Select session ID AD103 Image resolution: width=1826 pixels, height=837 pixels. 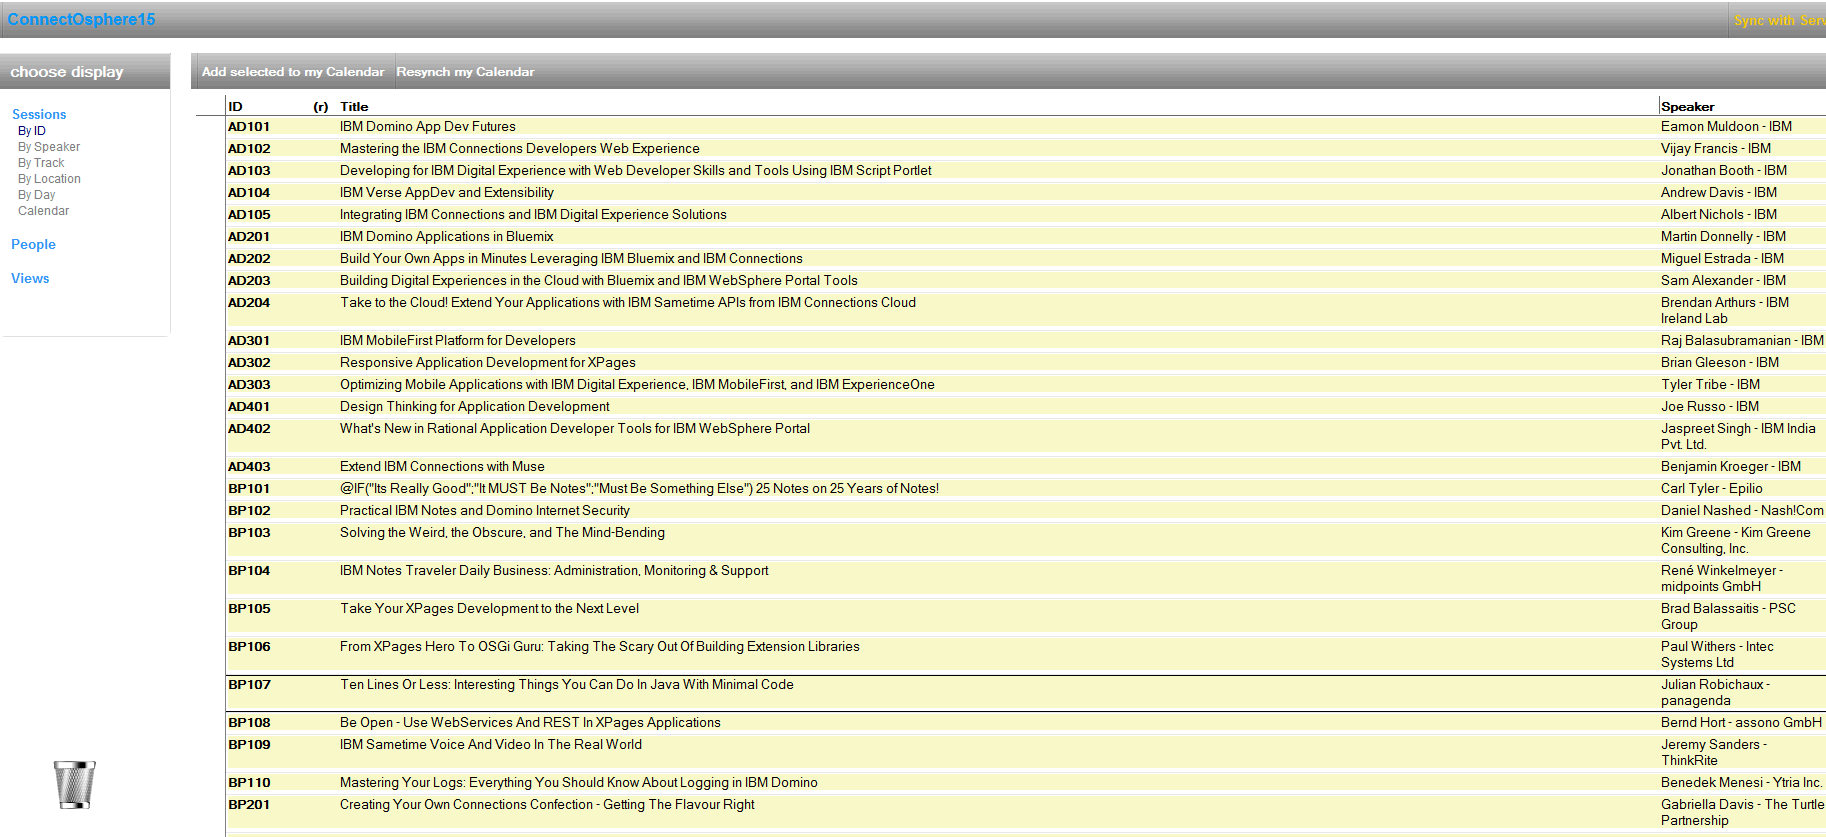249,171
